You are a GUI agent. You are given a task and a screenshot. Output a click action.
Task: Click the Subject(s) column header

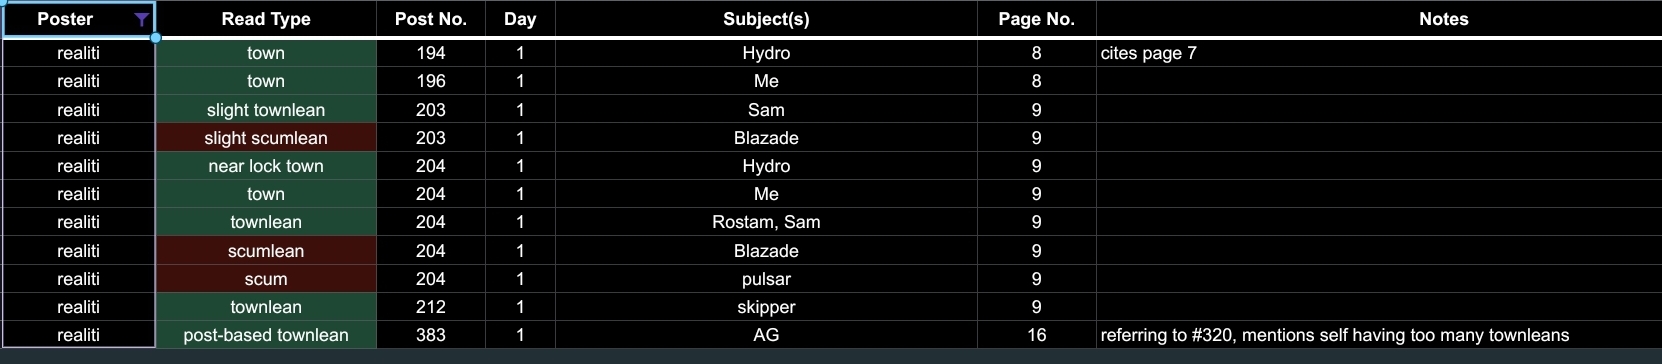pos(766,19)
